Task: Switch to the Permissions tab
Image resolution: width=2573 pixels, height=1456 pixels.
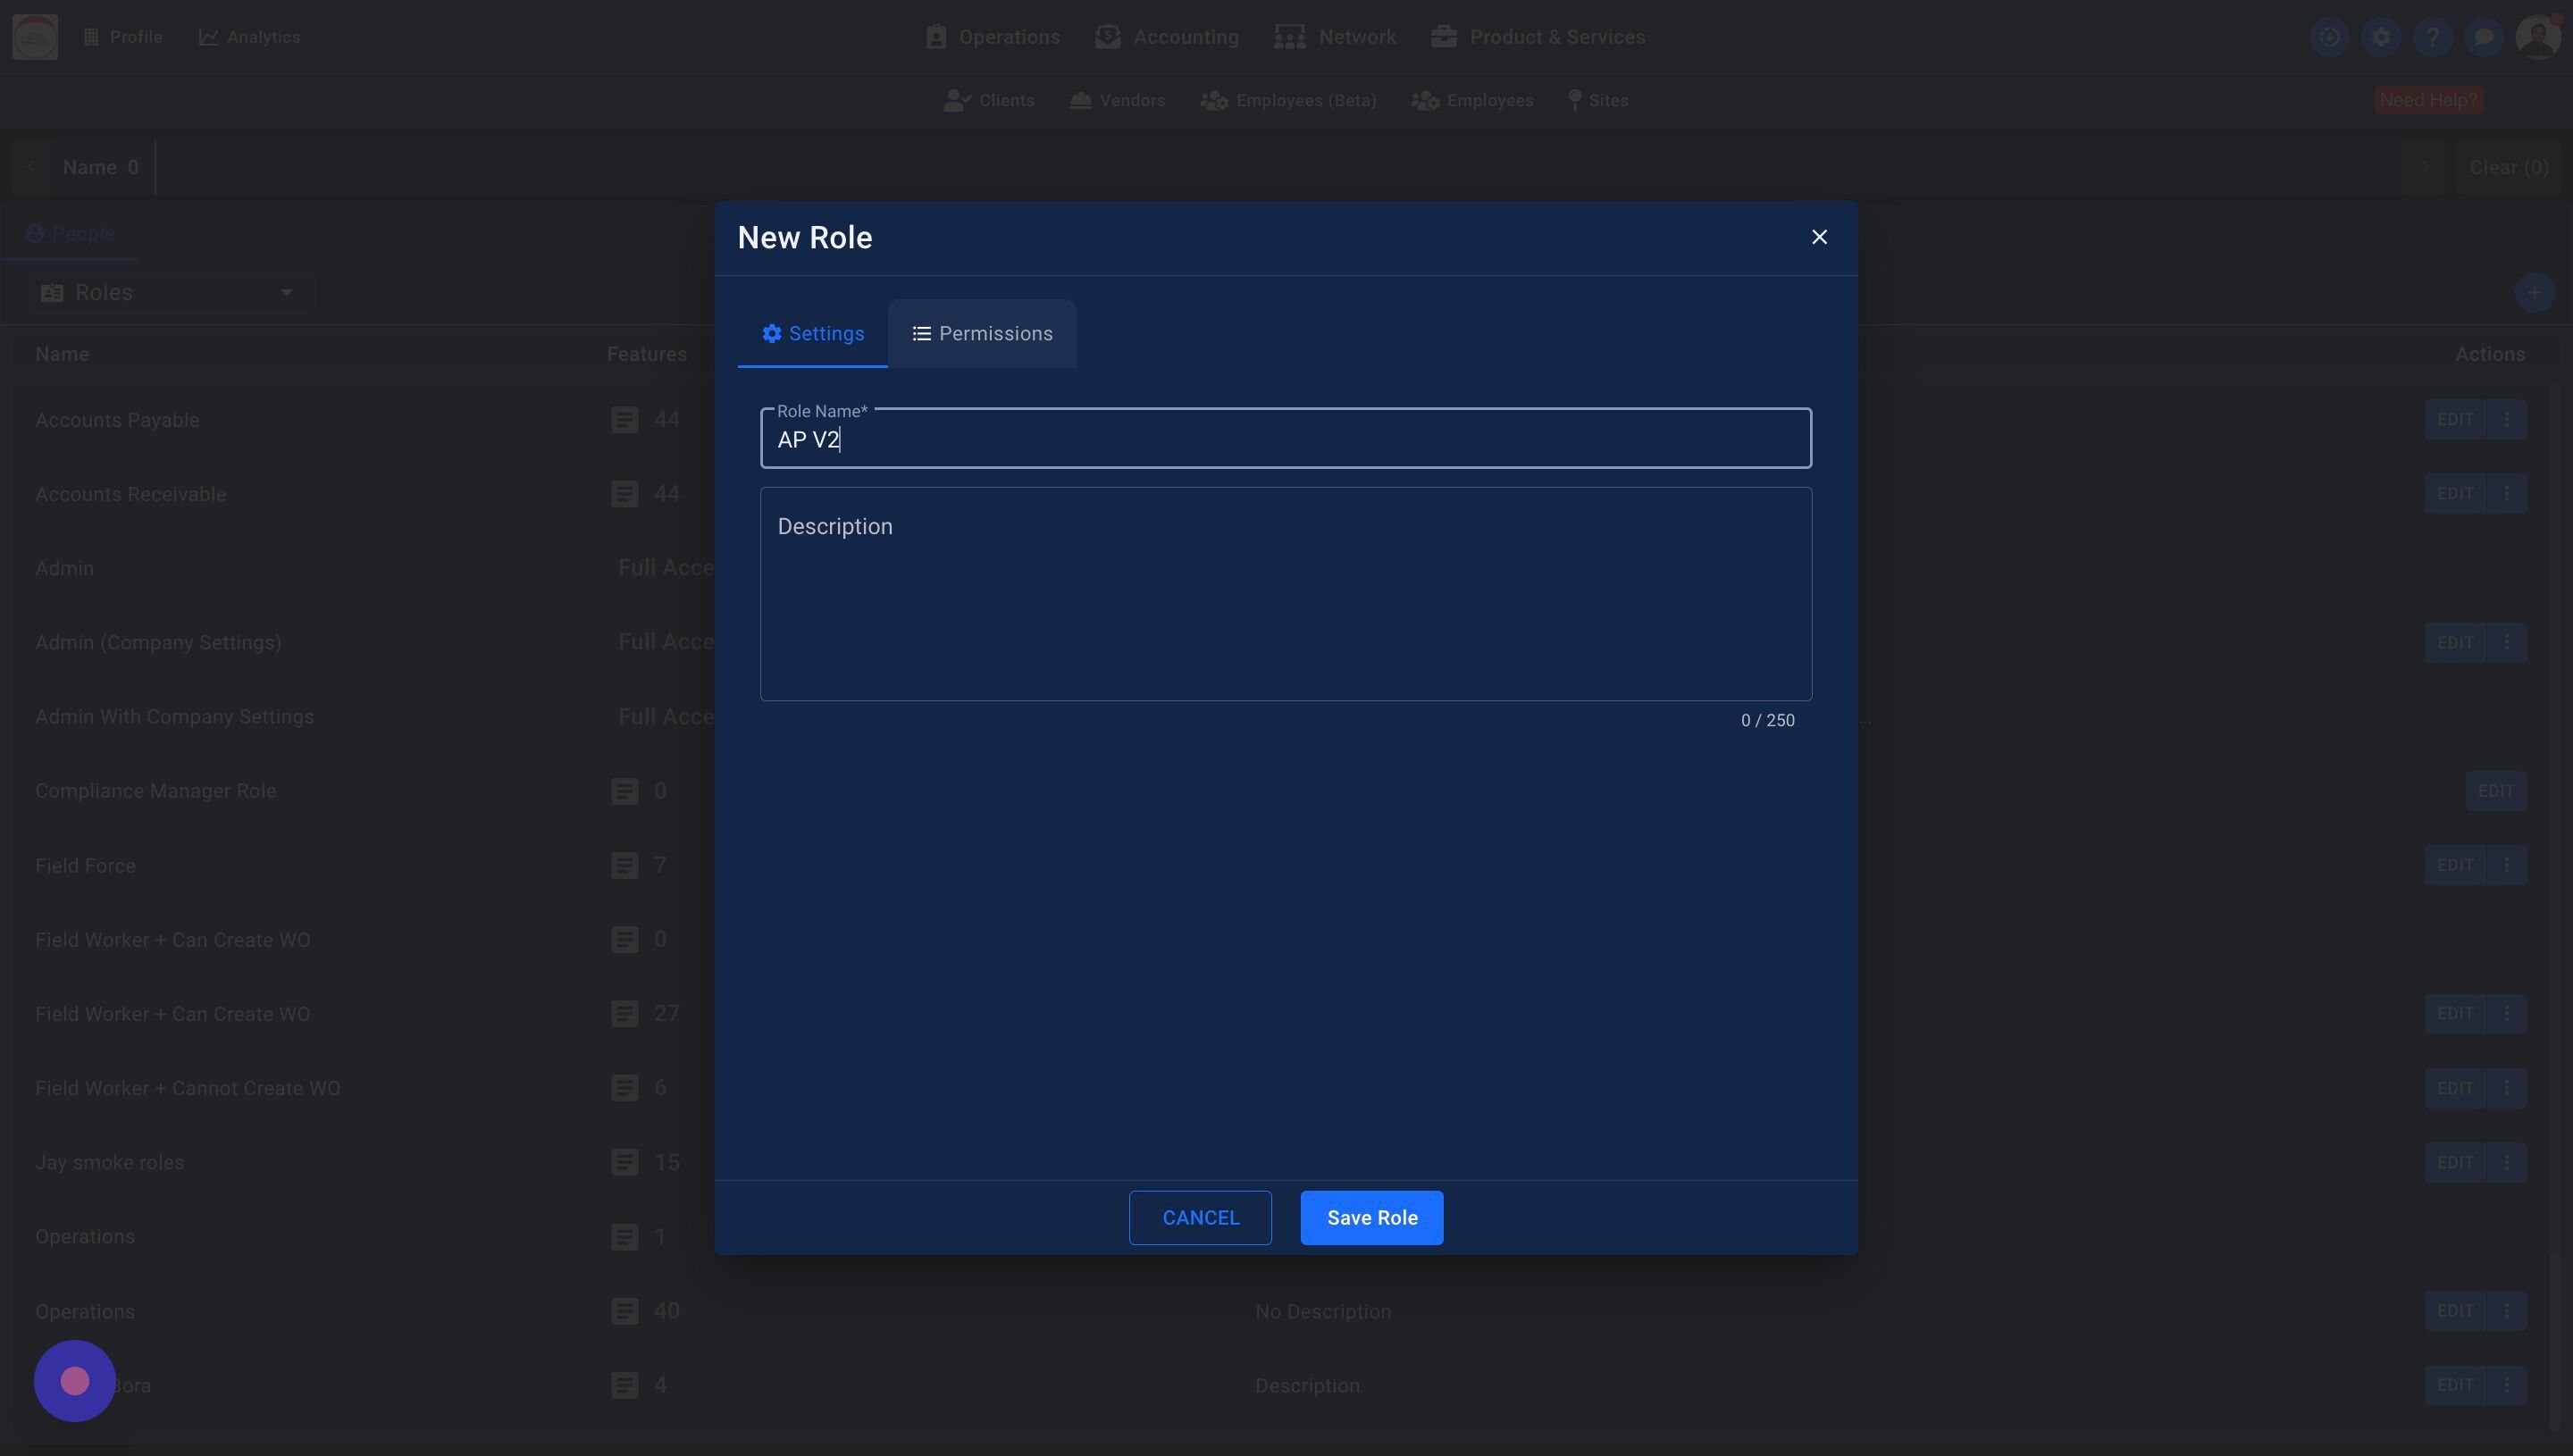Action: click(x=982, y=334)
